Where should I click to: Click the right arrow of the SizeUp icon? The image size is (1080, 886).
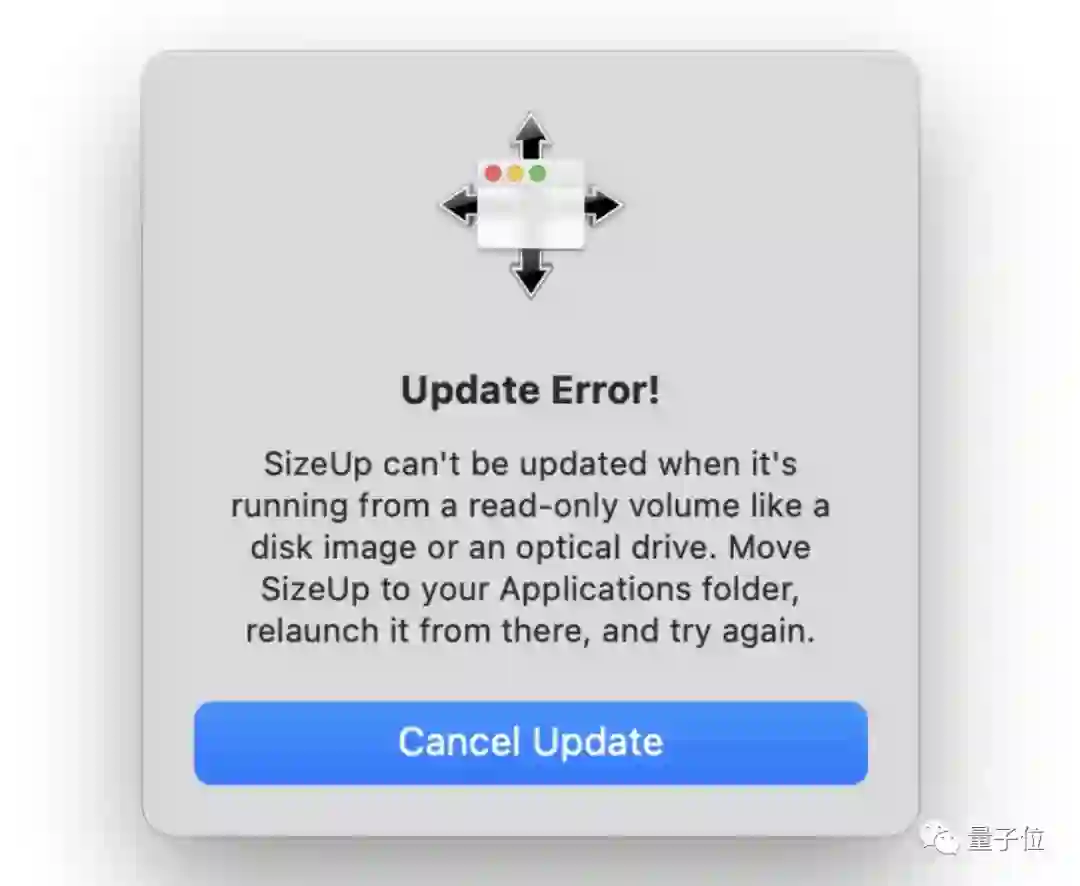tap(604, 206)
